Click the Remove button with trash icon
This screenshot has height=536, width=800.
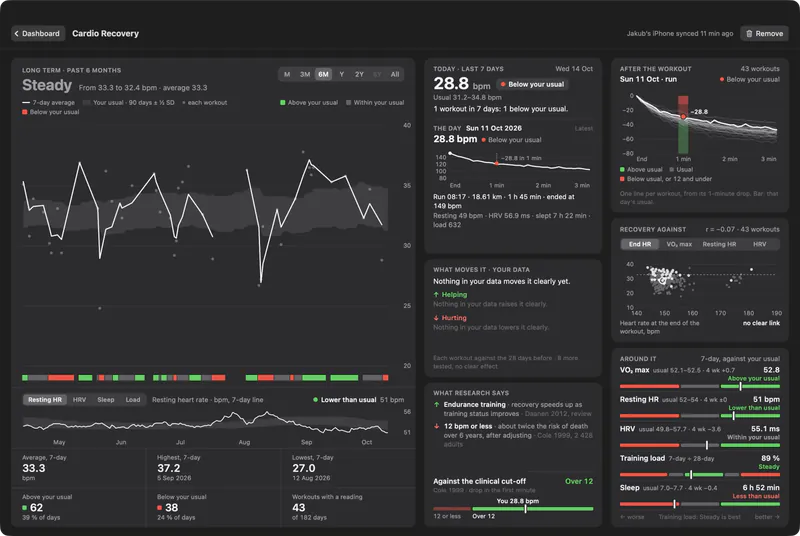764,34
